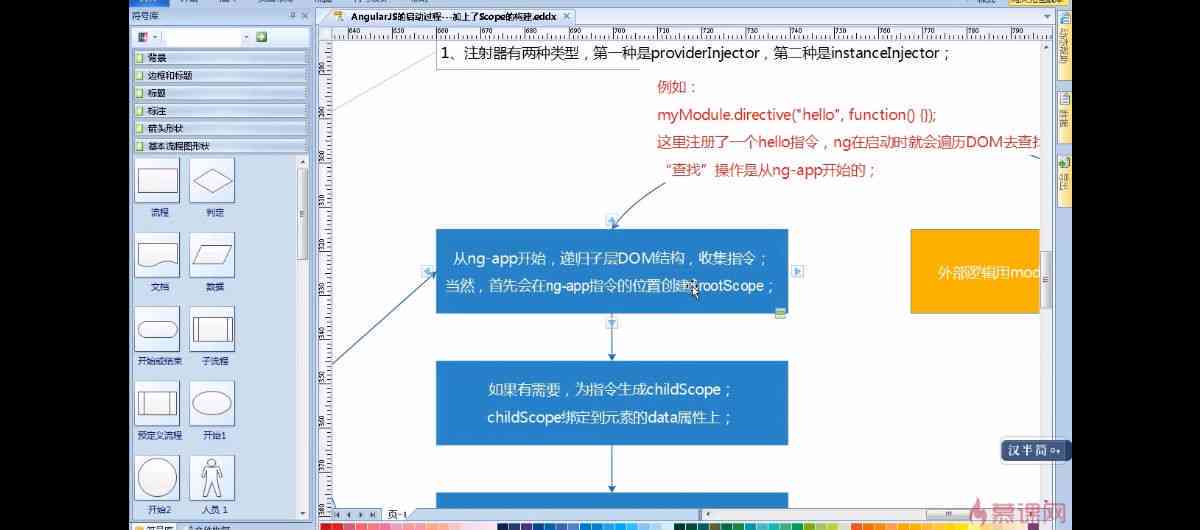
Task: Expand the 边框和标题 library category
Action: 220,76
